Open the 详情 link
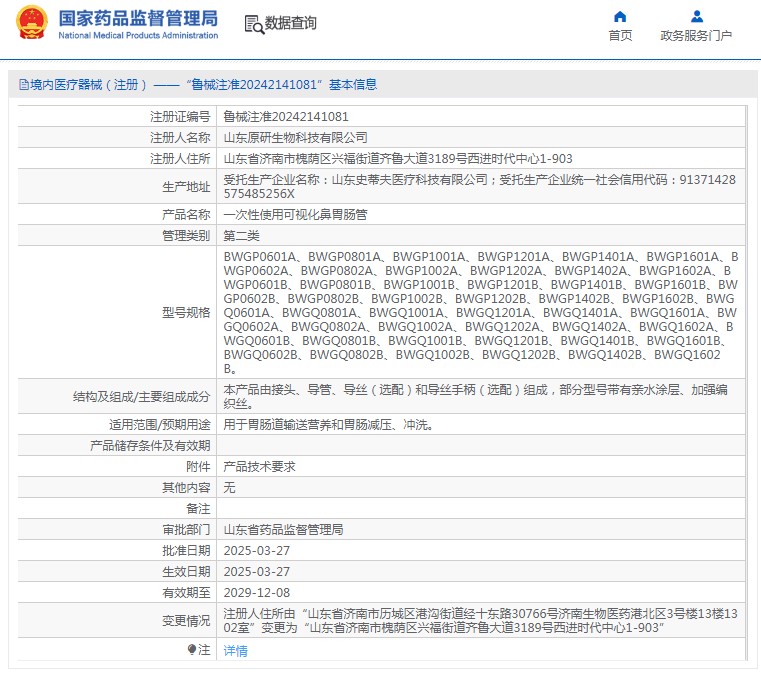Image resolution: width=761 pixels, height=676 pixels. pos(235,650)
